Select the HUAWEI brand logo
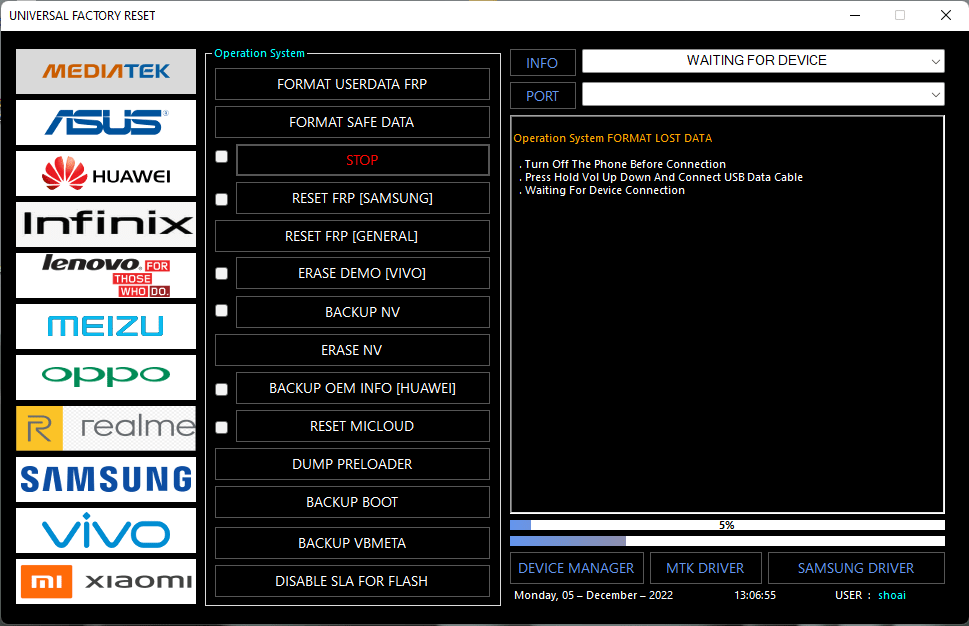Image resolution: width=969 pixels, height=626 pixels. [x=105, y=173]
